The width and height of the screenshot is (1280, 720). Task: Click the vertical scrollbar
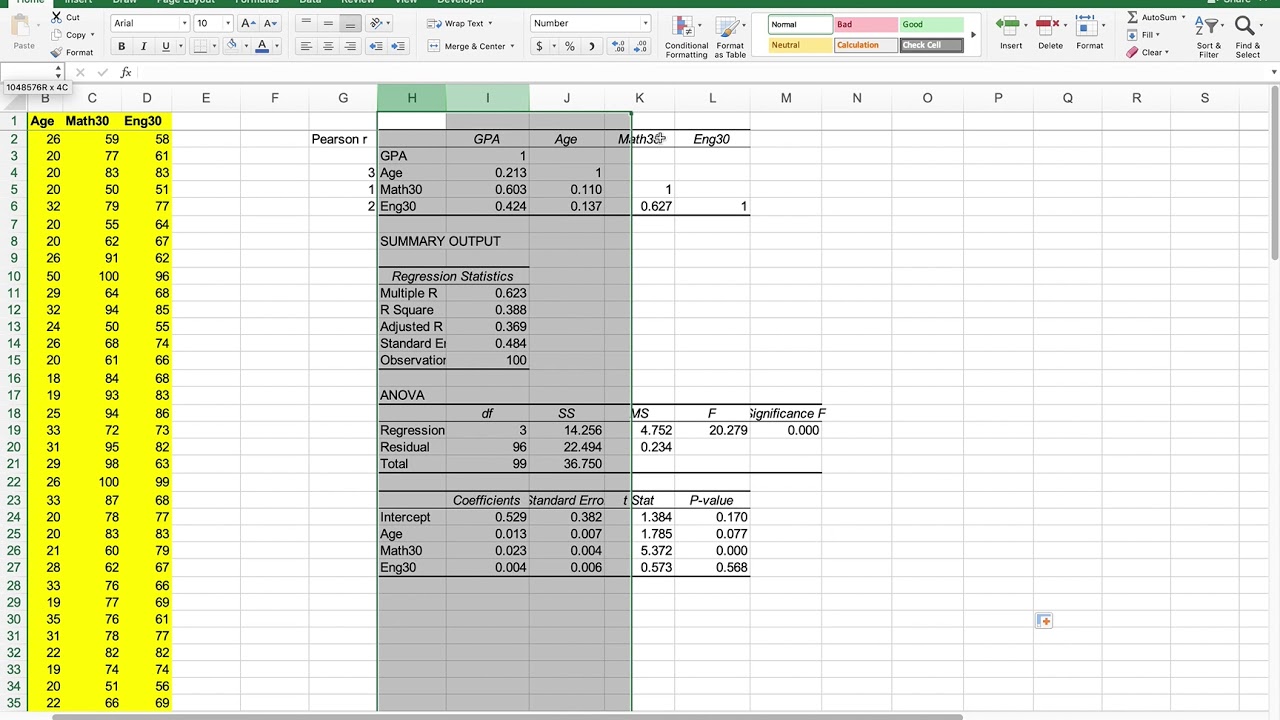tap(1273, 175)
